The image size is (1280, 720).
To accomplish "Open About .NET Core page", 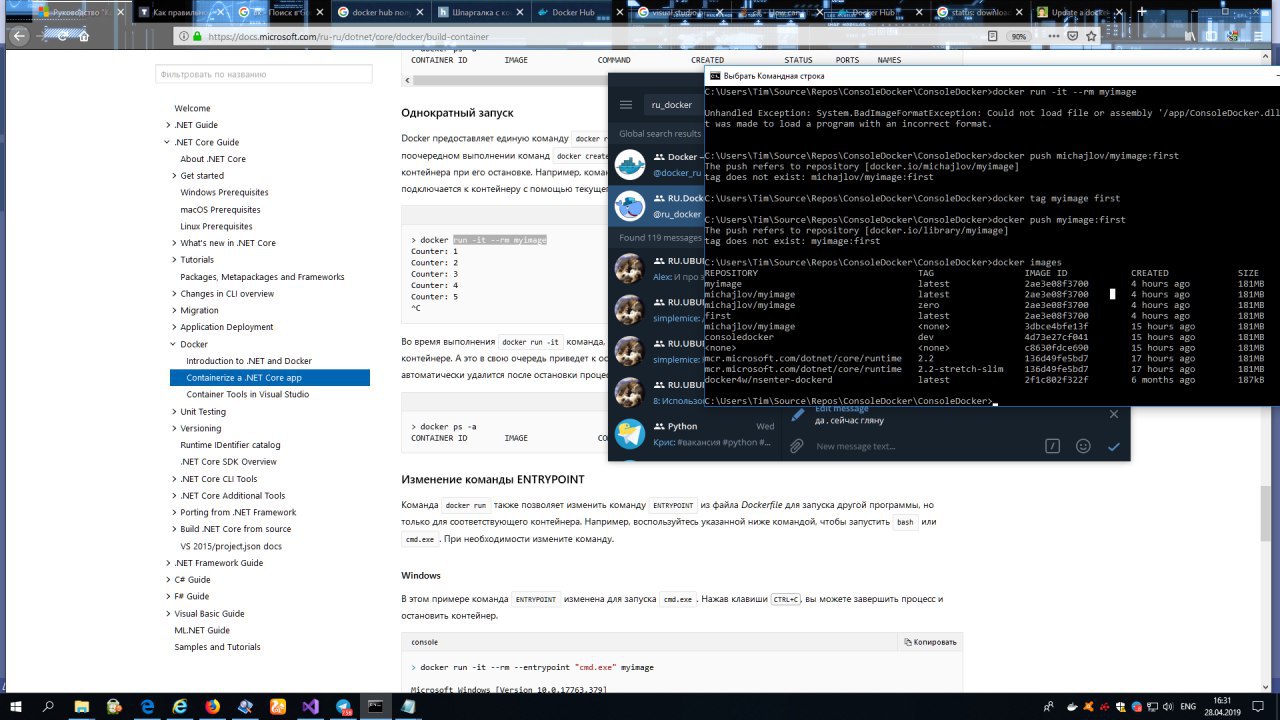I will coord(213,159).
